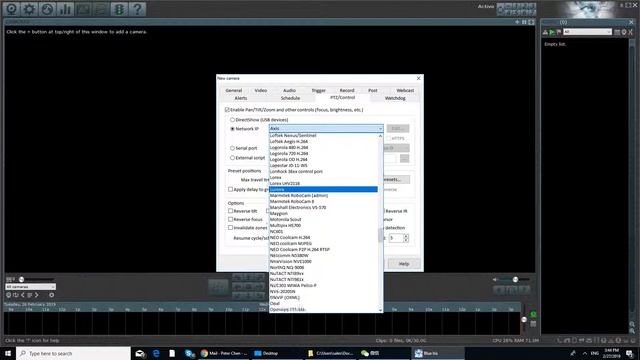Click Type here to search box
The height and width of the screenshot is (360, 640).
pyautogui.click(x=73, y=353)
